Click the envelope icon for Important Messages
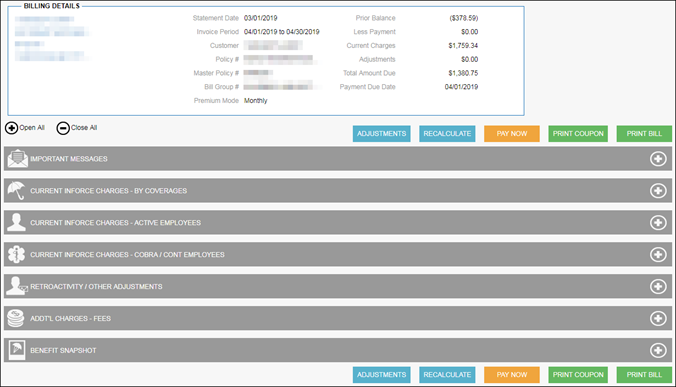676x387 pixels. pos(18,159)
